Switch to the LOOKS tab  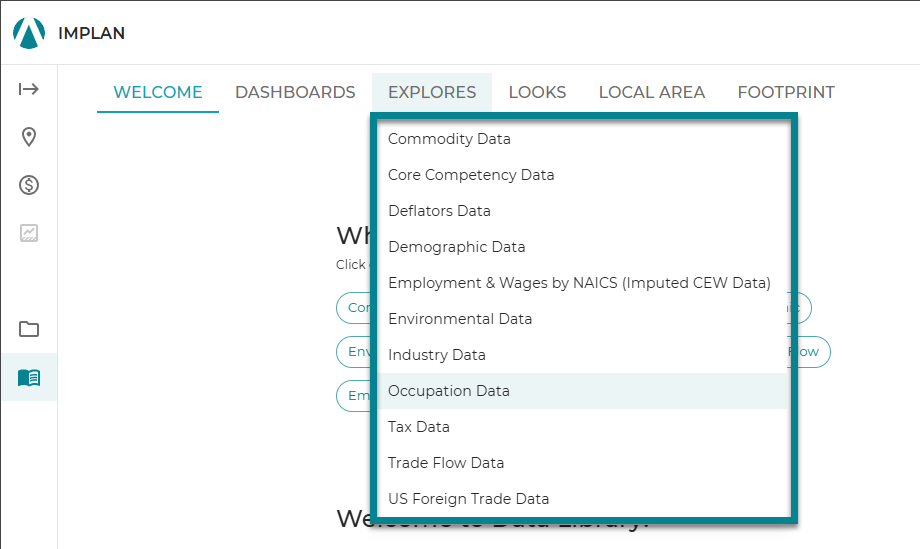[537, 92]
